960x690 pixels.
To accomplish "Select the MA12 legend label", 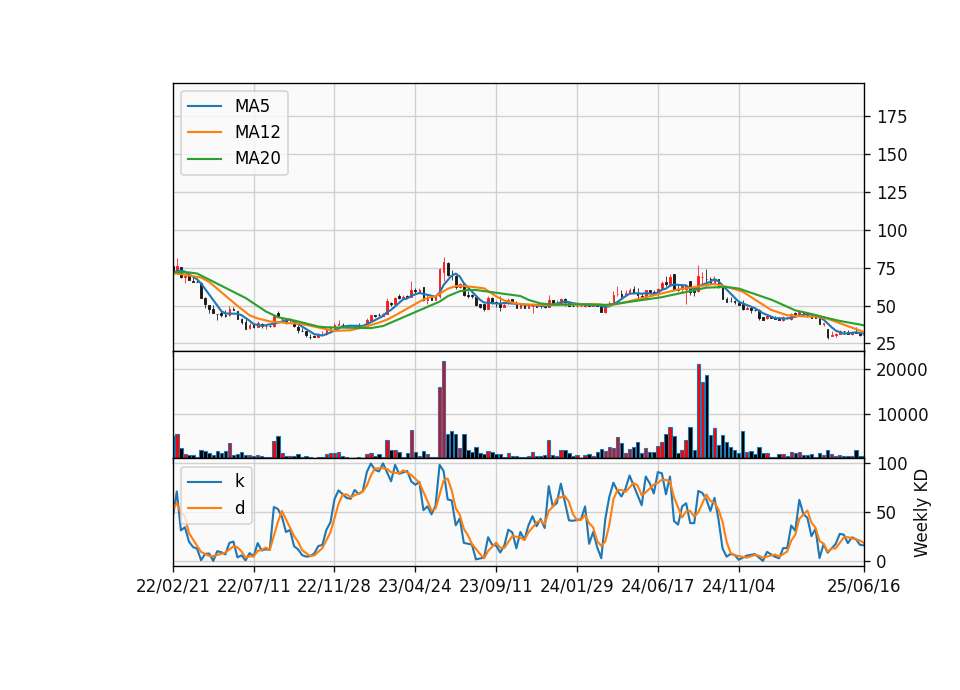I will pyautogui.click(x=257, y=132).
